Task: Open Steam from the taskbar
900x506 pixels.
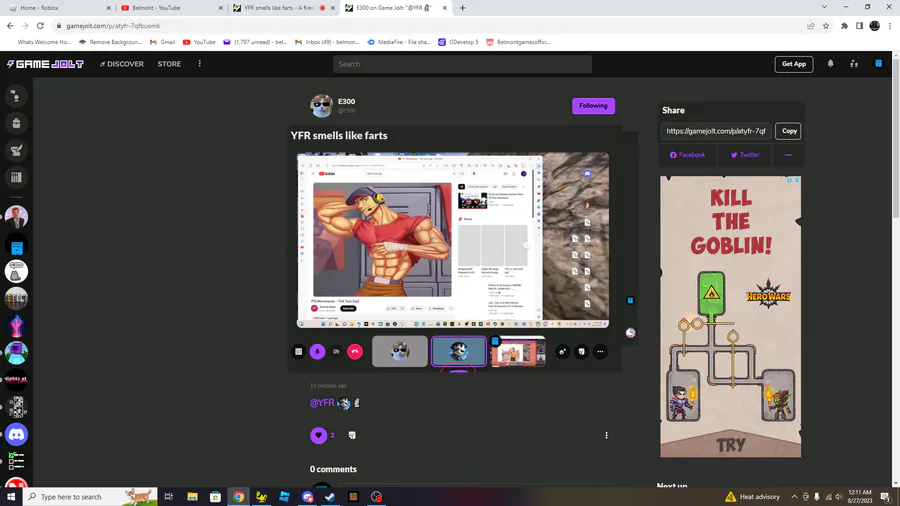Action: [330, 497]
